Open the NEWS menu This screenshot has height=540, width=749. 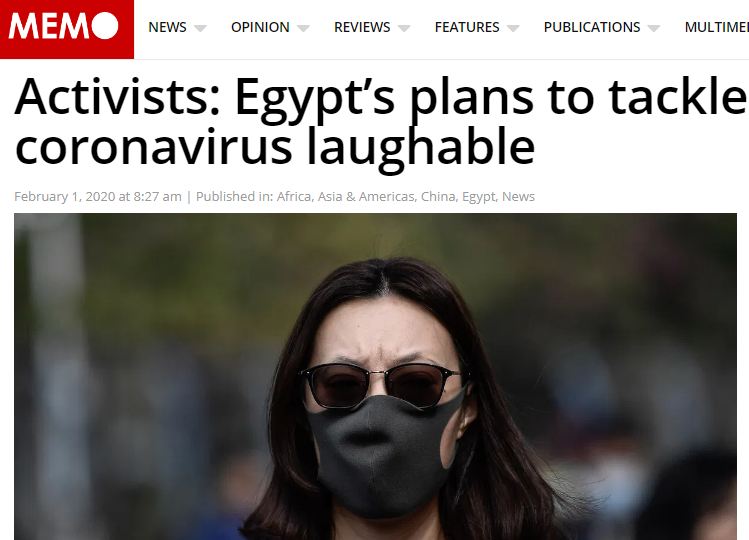tap(167, 27)
